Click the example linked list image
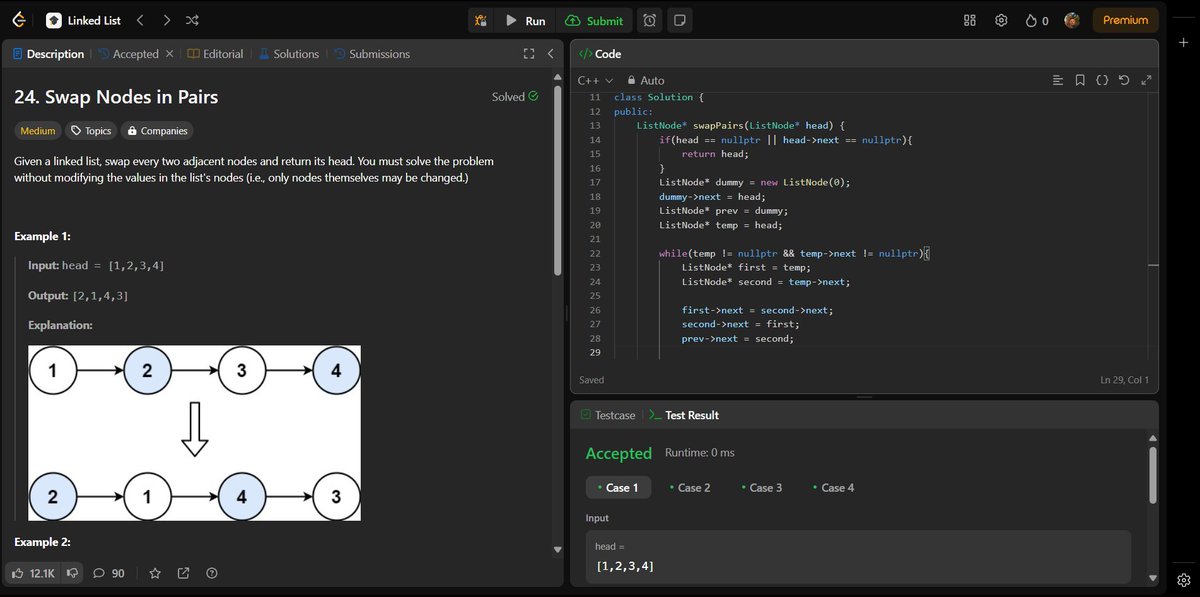Image resolution: width=1200 pixels, height=597 pixels. tap(194, 433)
